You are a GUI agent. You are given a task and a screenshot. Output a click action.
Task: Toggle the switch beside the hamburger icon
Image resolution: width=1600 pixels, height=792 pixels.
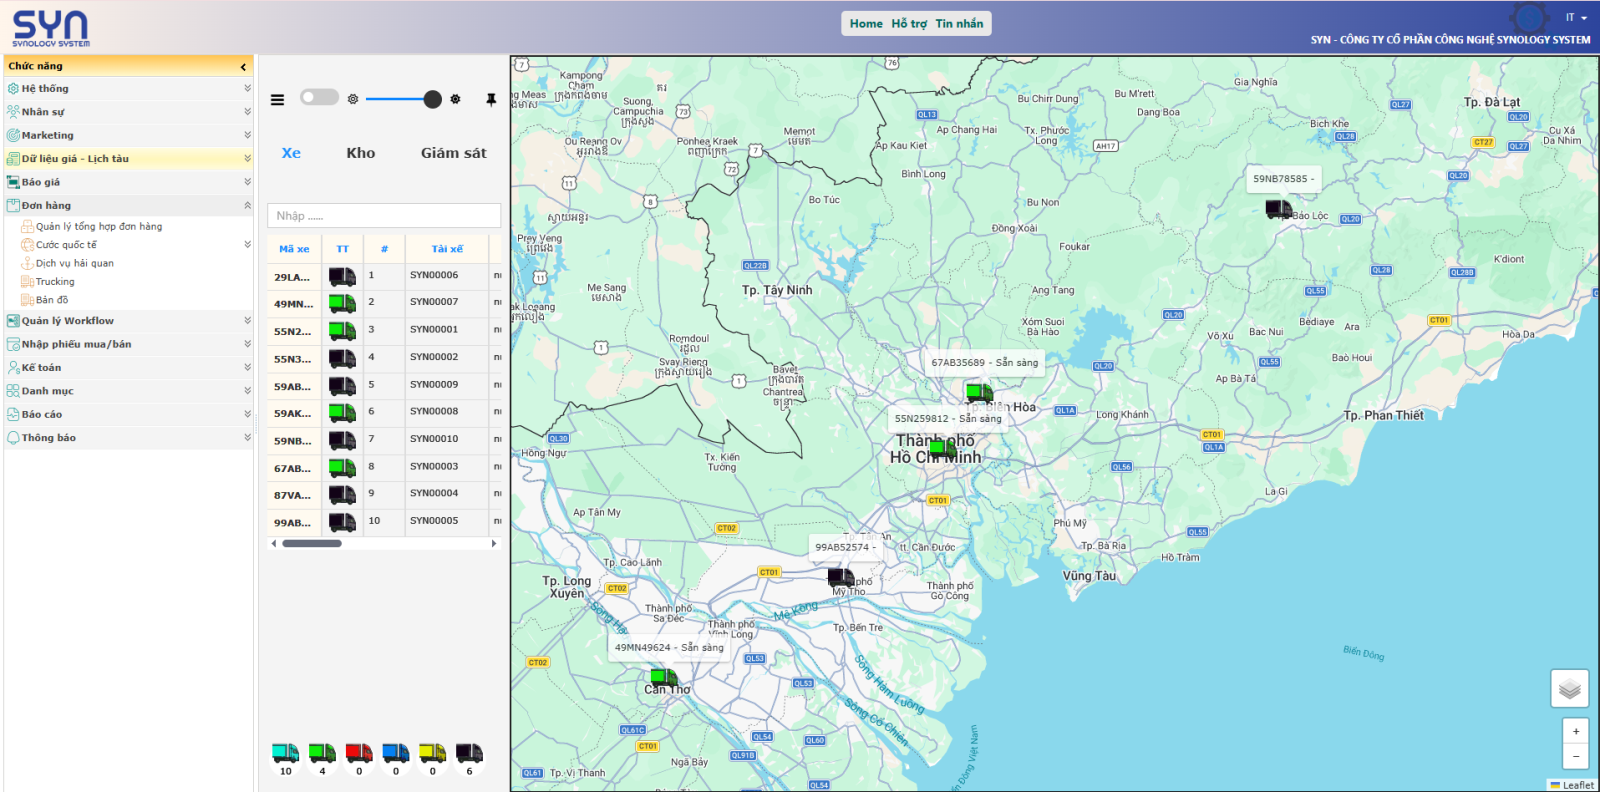coord(320,97)
